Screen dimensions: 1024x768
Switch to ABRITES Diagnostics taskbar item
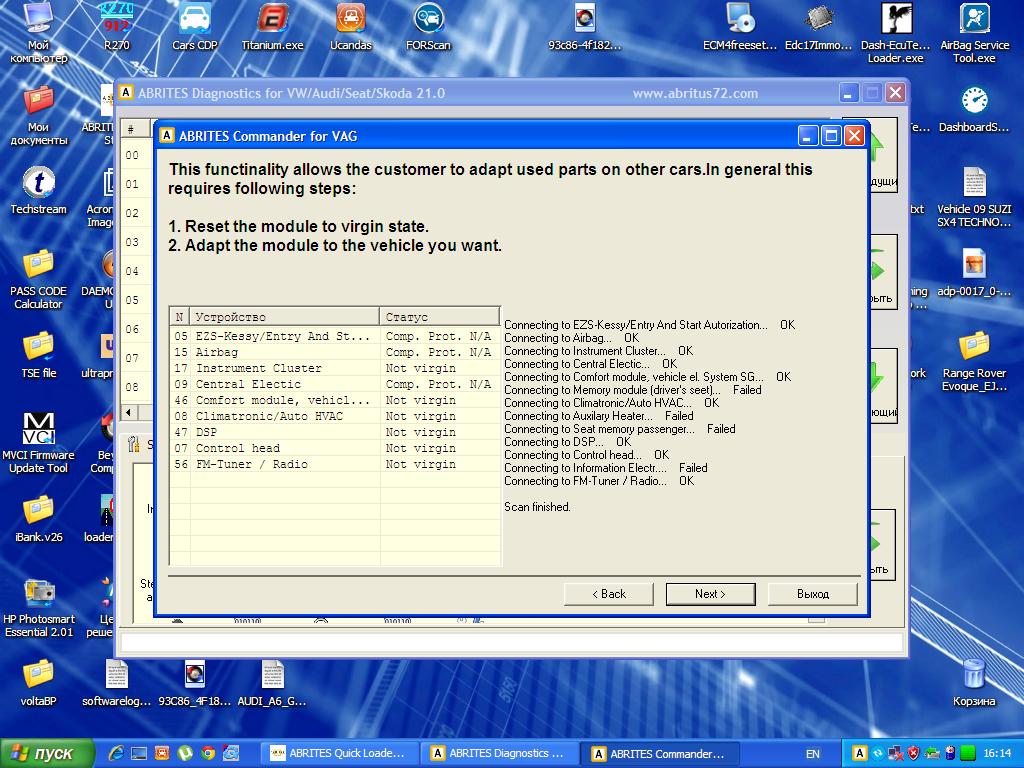point(499,754)
